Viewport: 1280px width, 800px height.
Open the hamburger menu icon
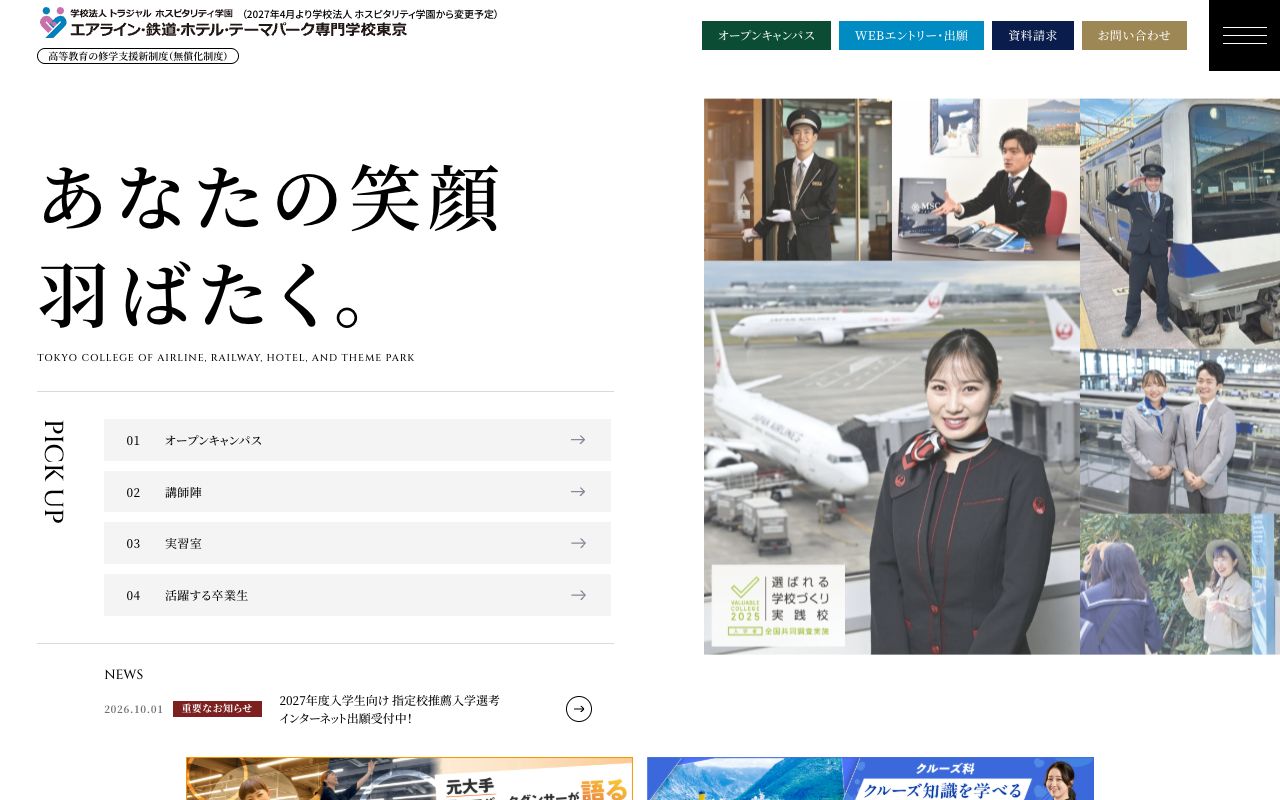pyautogui.click(x=1244, y=35)
